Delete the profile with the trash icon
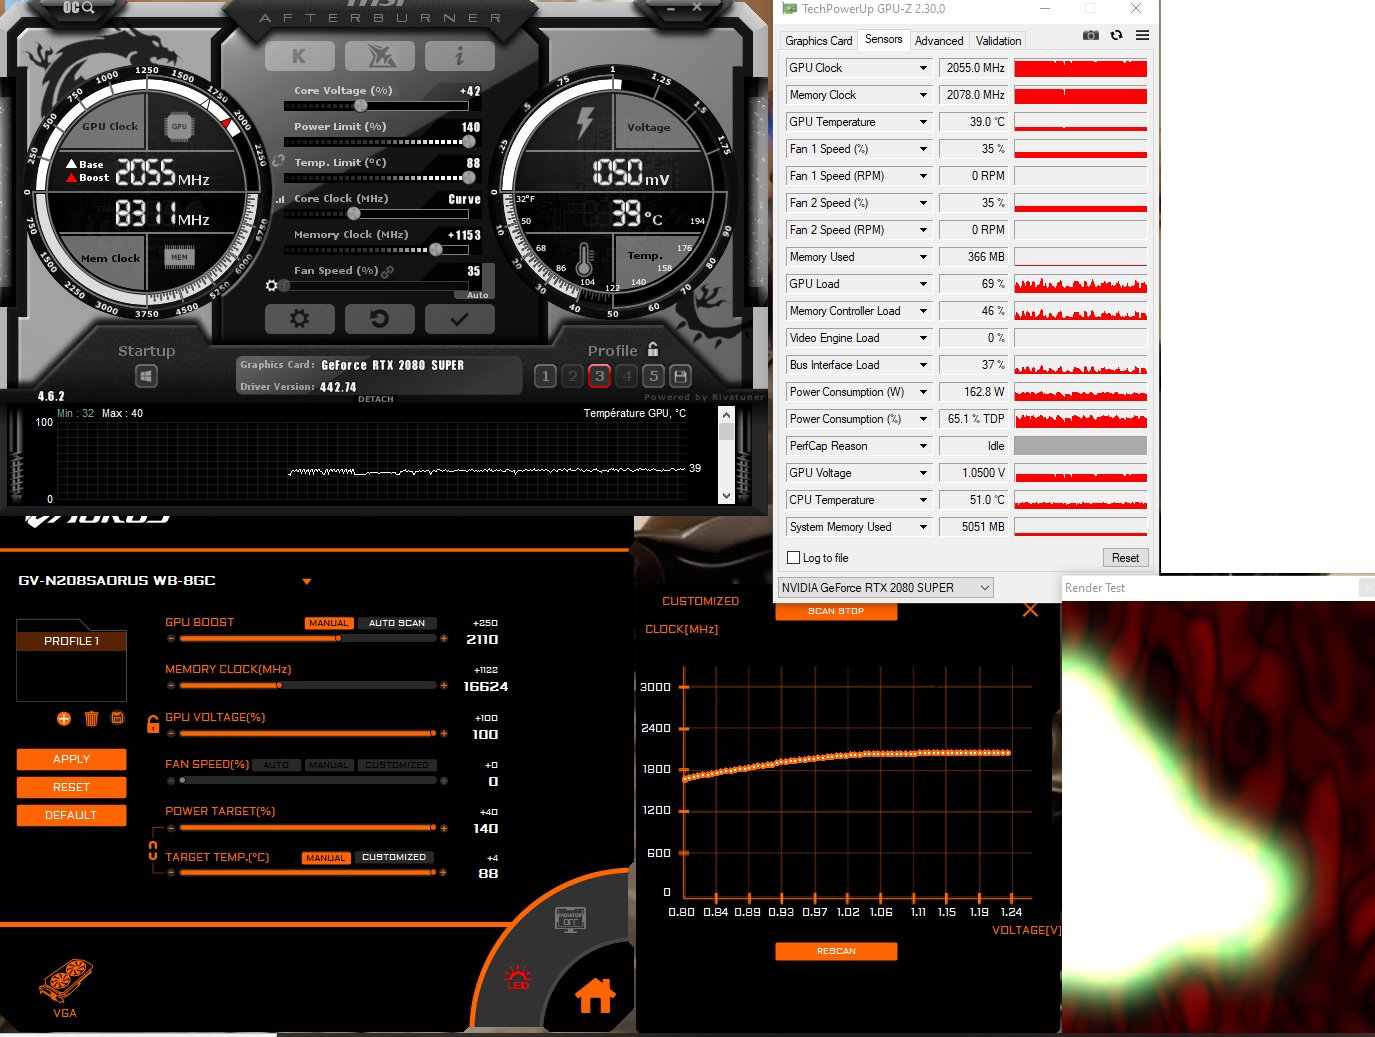The image size is (1375, 1037). (x=91, y=718)
